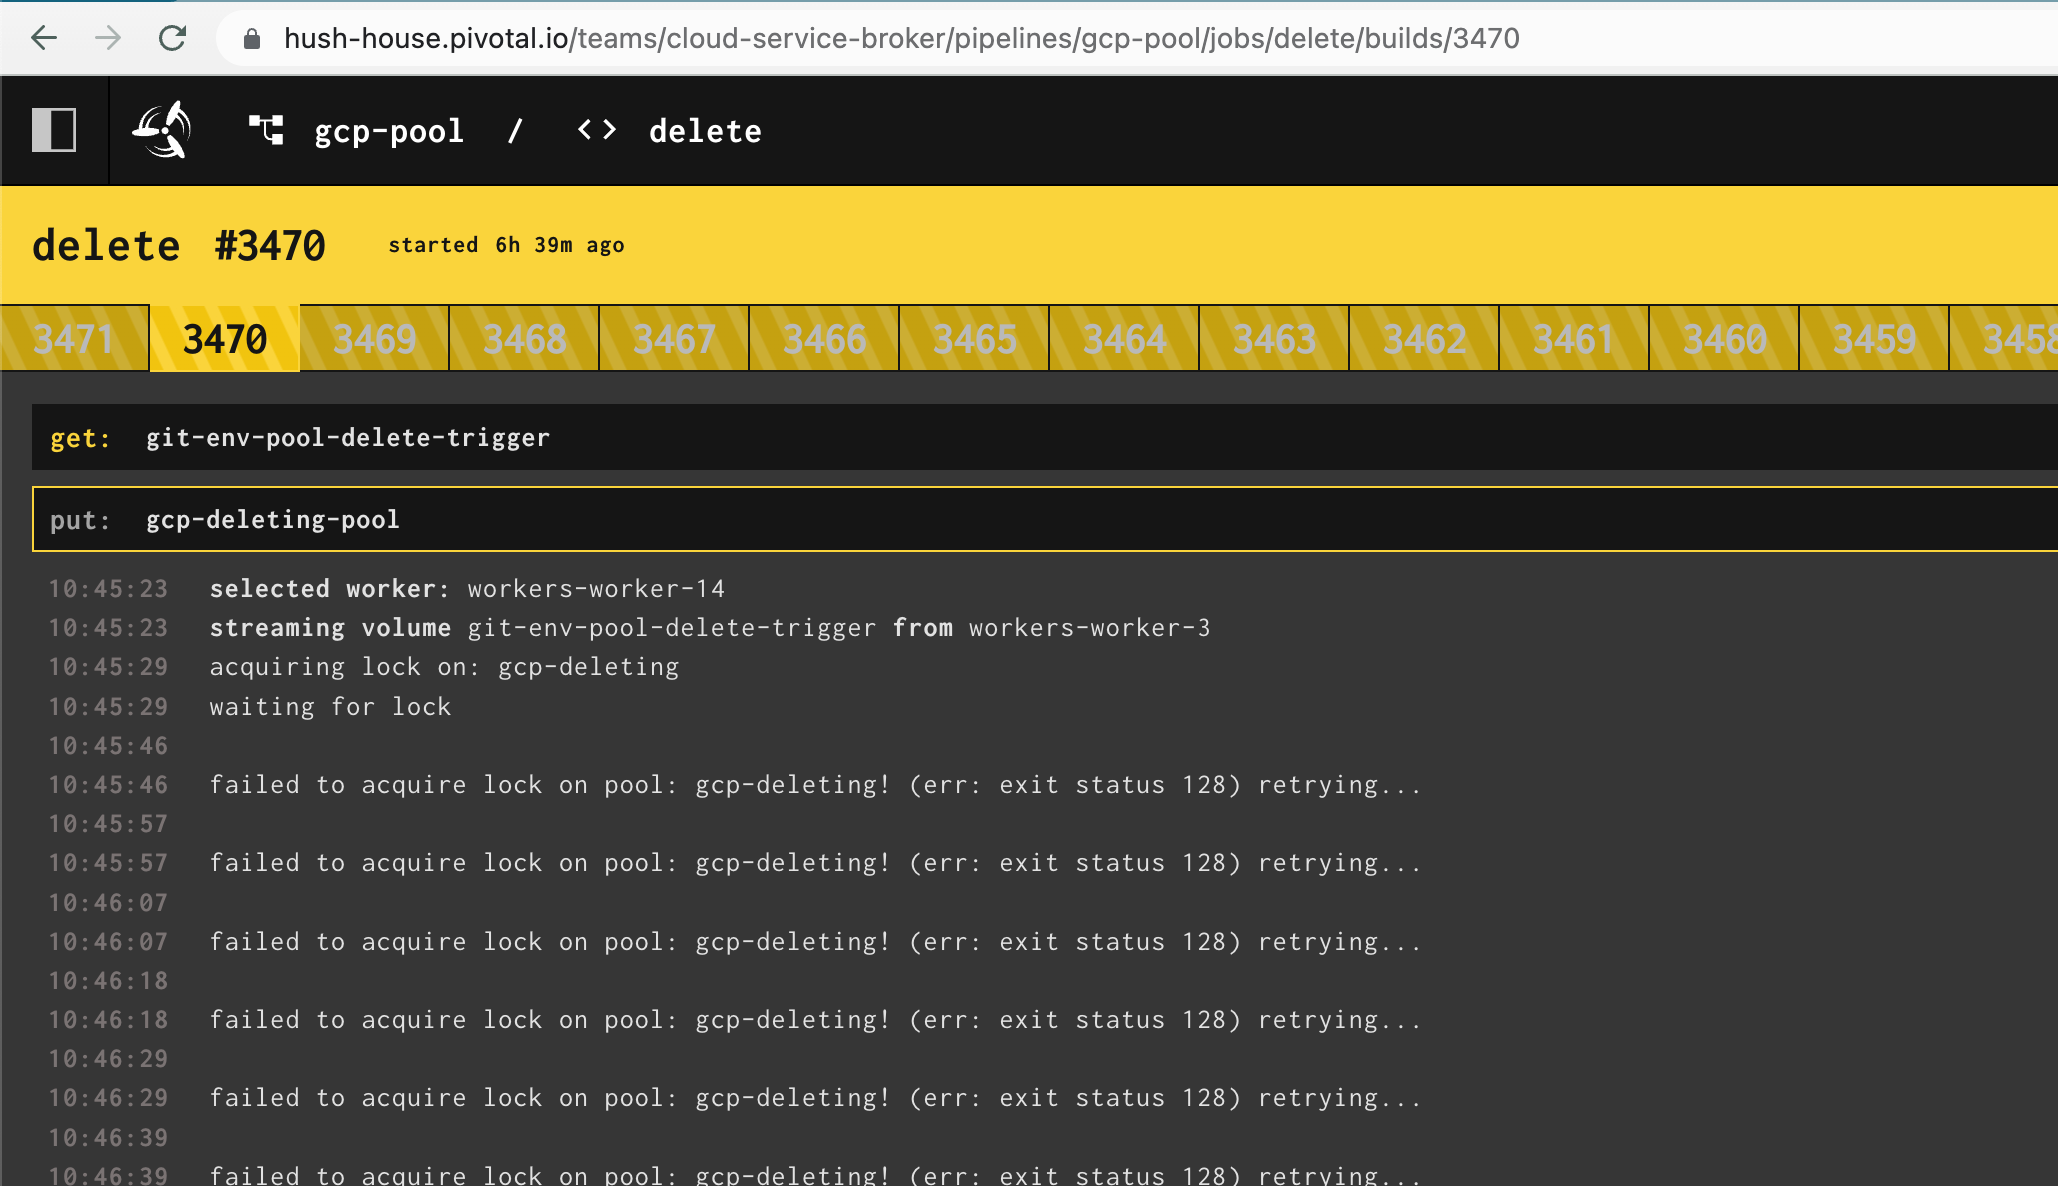Image resolution: width=2058 pixels, height=1186 pixels.
Task: Open the delete job link
Action: point(706,130)
